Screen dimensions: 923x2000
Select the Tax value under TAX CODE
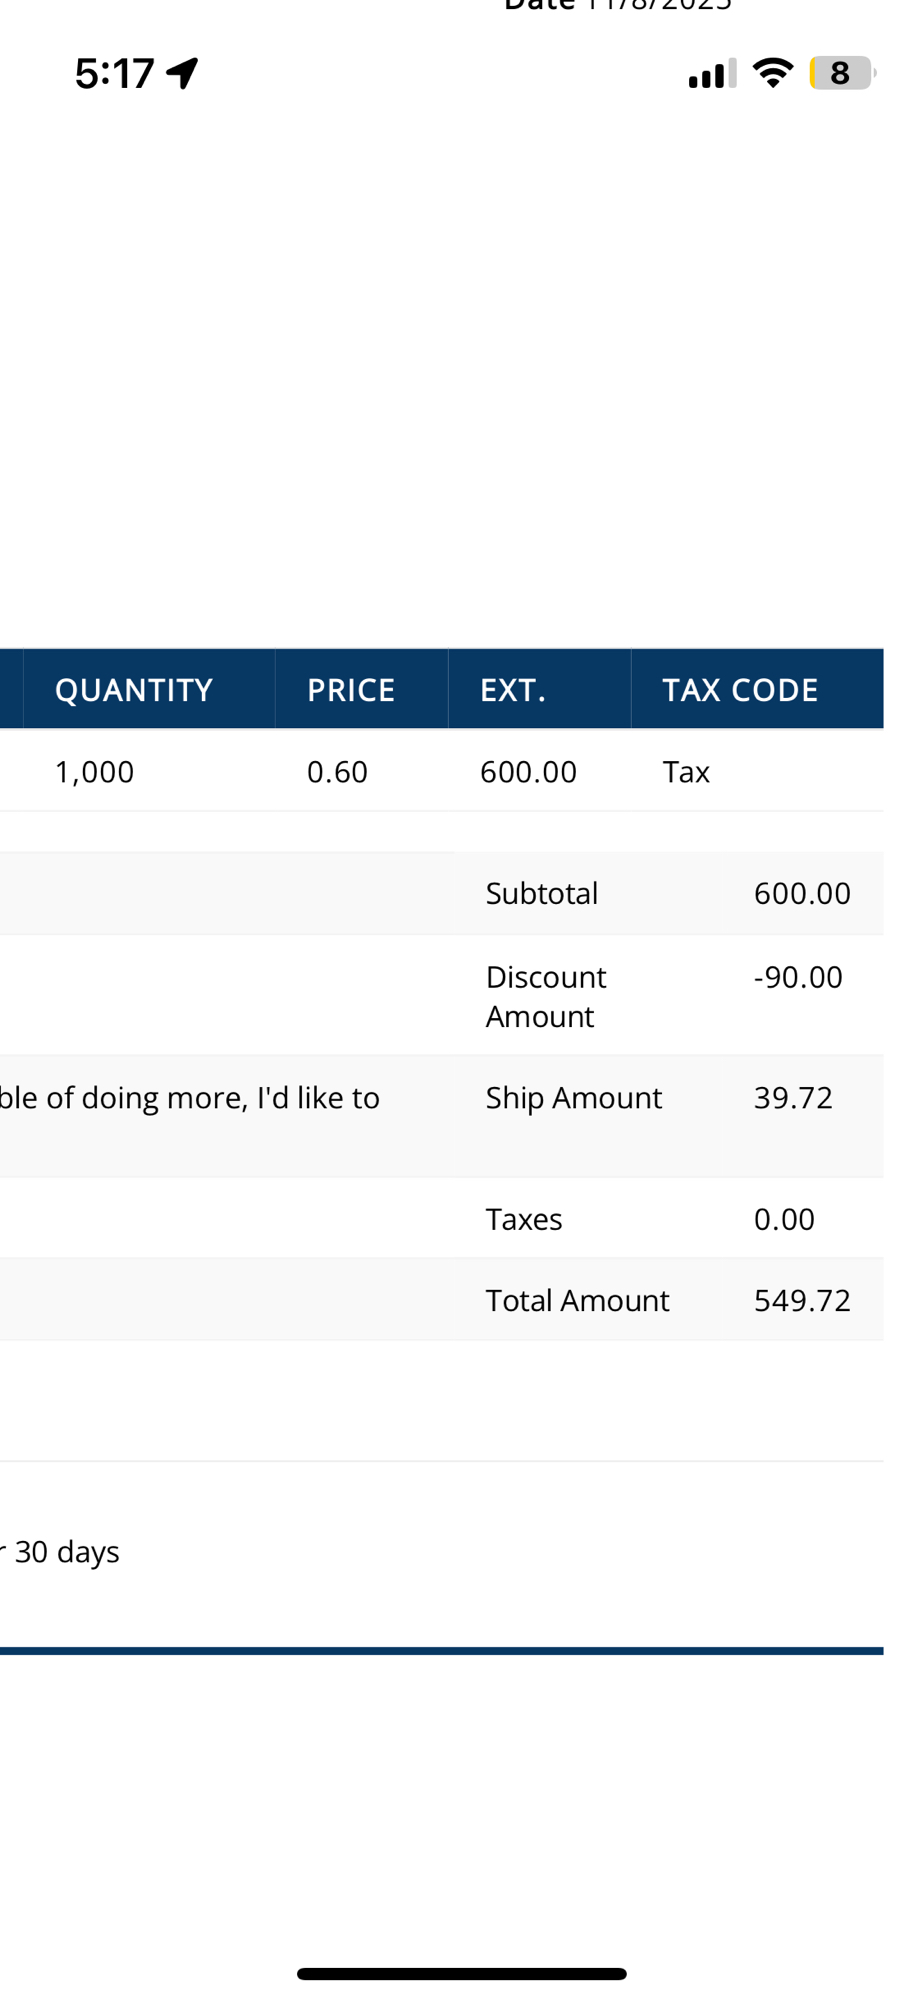tap(686, 772)
